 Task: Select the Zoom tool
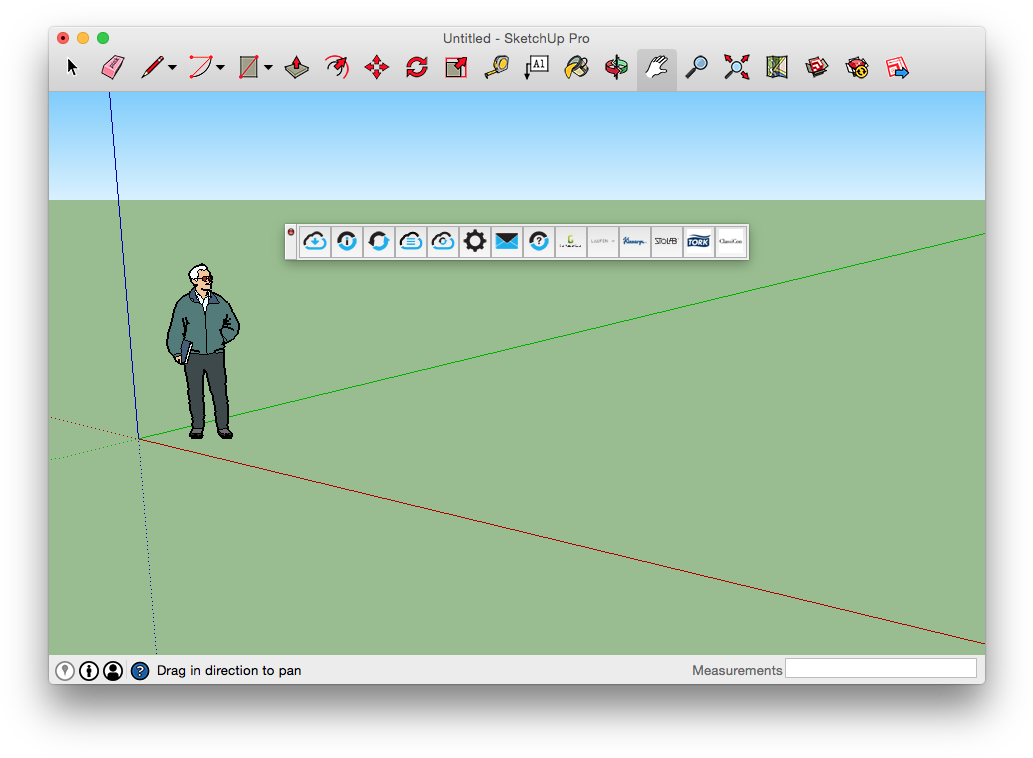(x=696, y=67)
